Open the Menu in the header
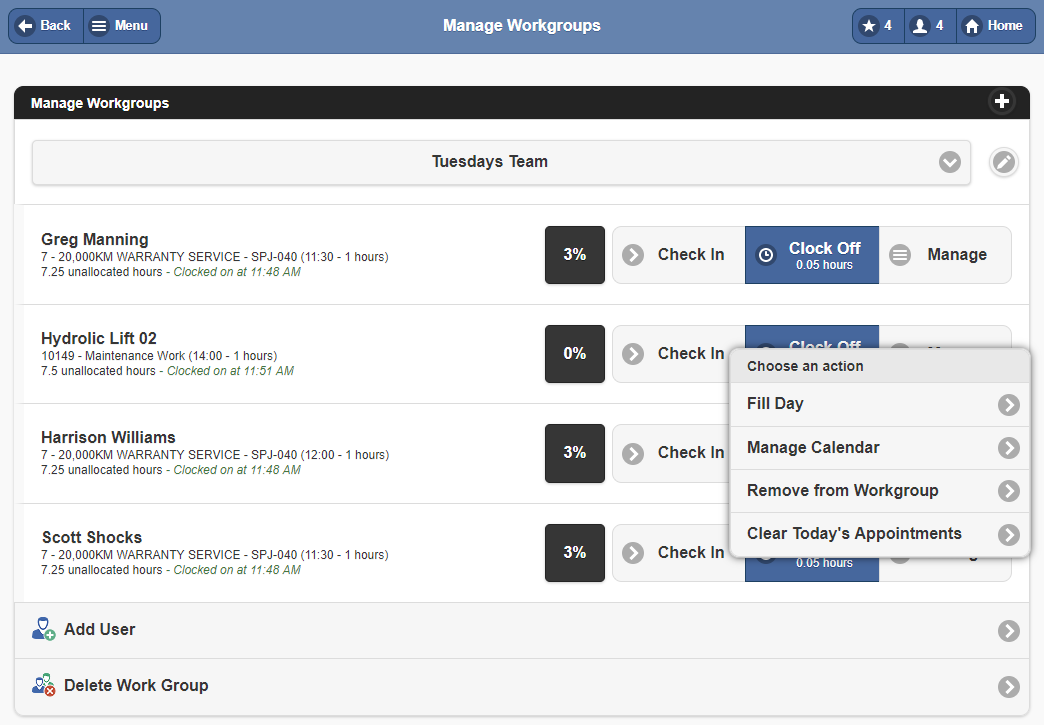Image resolution: width=1044 pixels, height=725 pixels. pyautogui.click(x=121, y=26)
